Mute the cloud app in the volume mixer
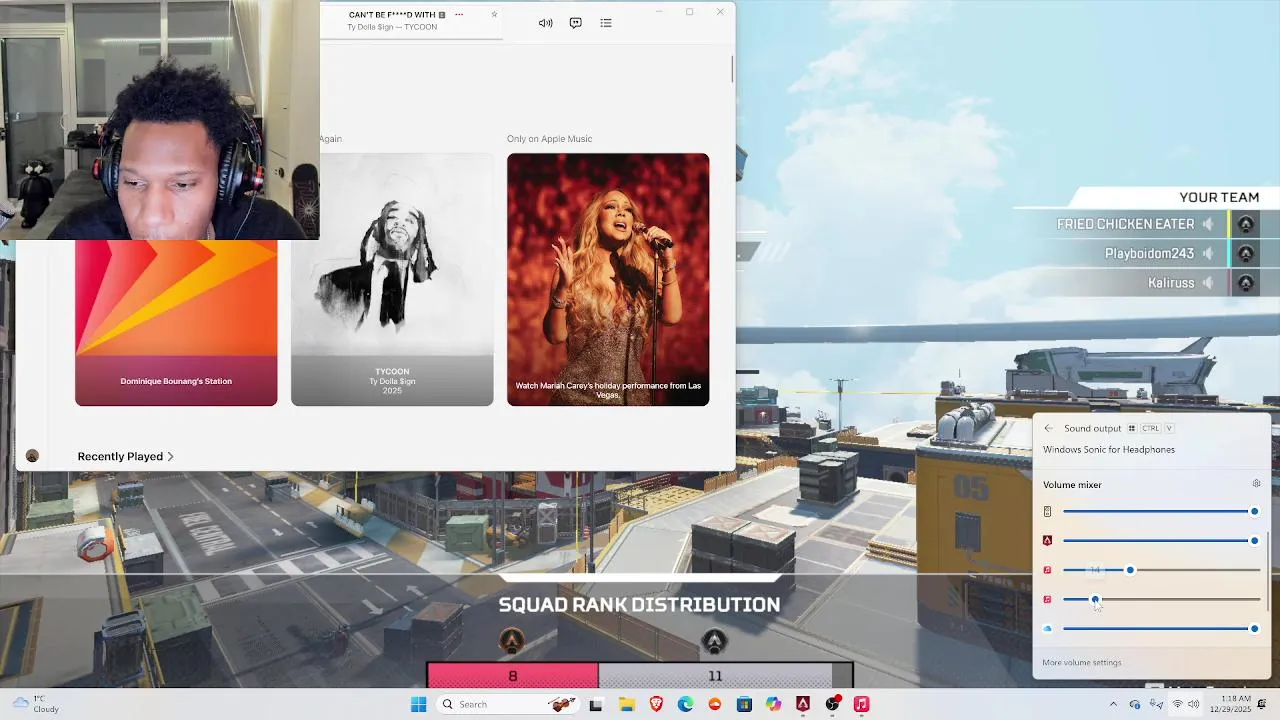The height and width of the screenshot is (720, 1280). coord(1047,629)
